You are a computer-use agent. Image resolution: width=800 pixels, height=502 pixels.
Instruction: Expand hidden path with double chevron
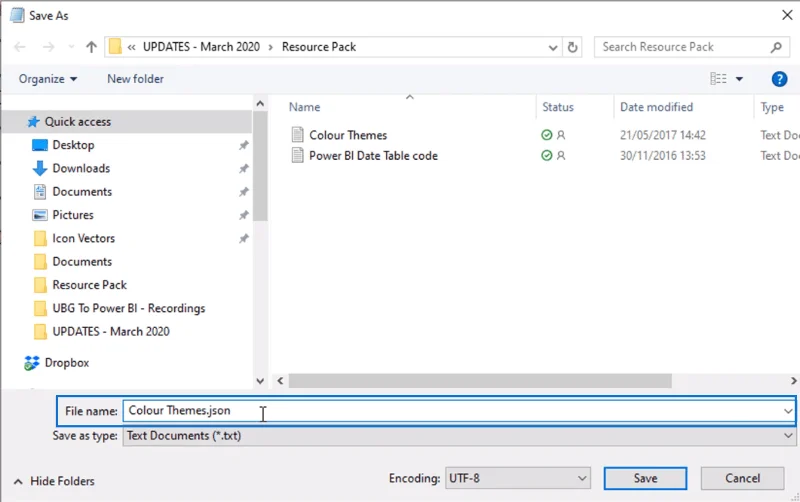click(132, 47)
